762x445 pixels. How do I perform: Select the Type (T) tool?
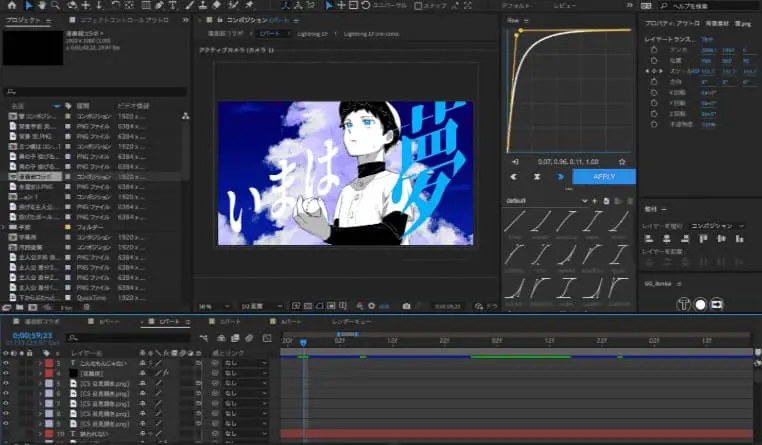pyautogui.click(x=173, y=5)
